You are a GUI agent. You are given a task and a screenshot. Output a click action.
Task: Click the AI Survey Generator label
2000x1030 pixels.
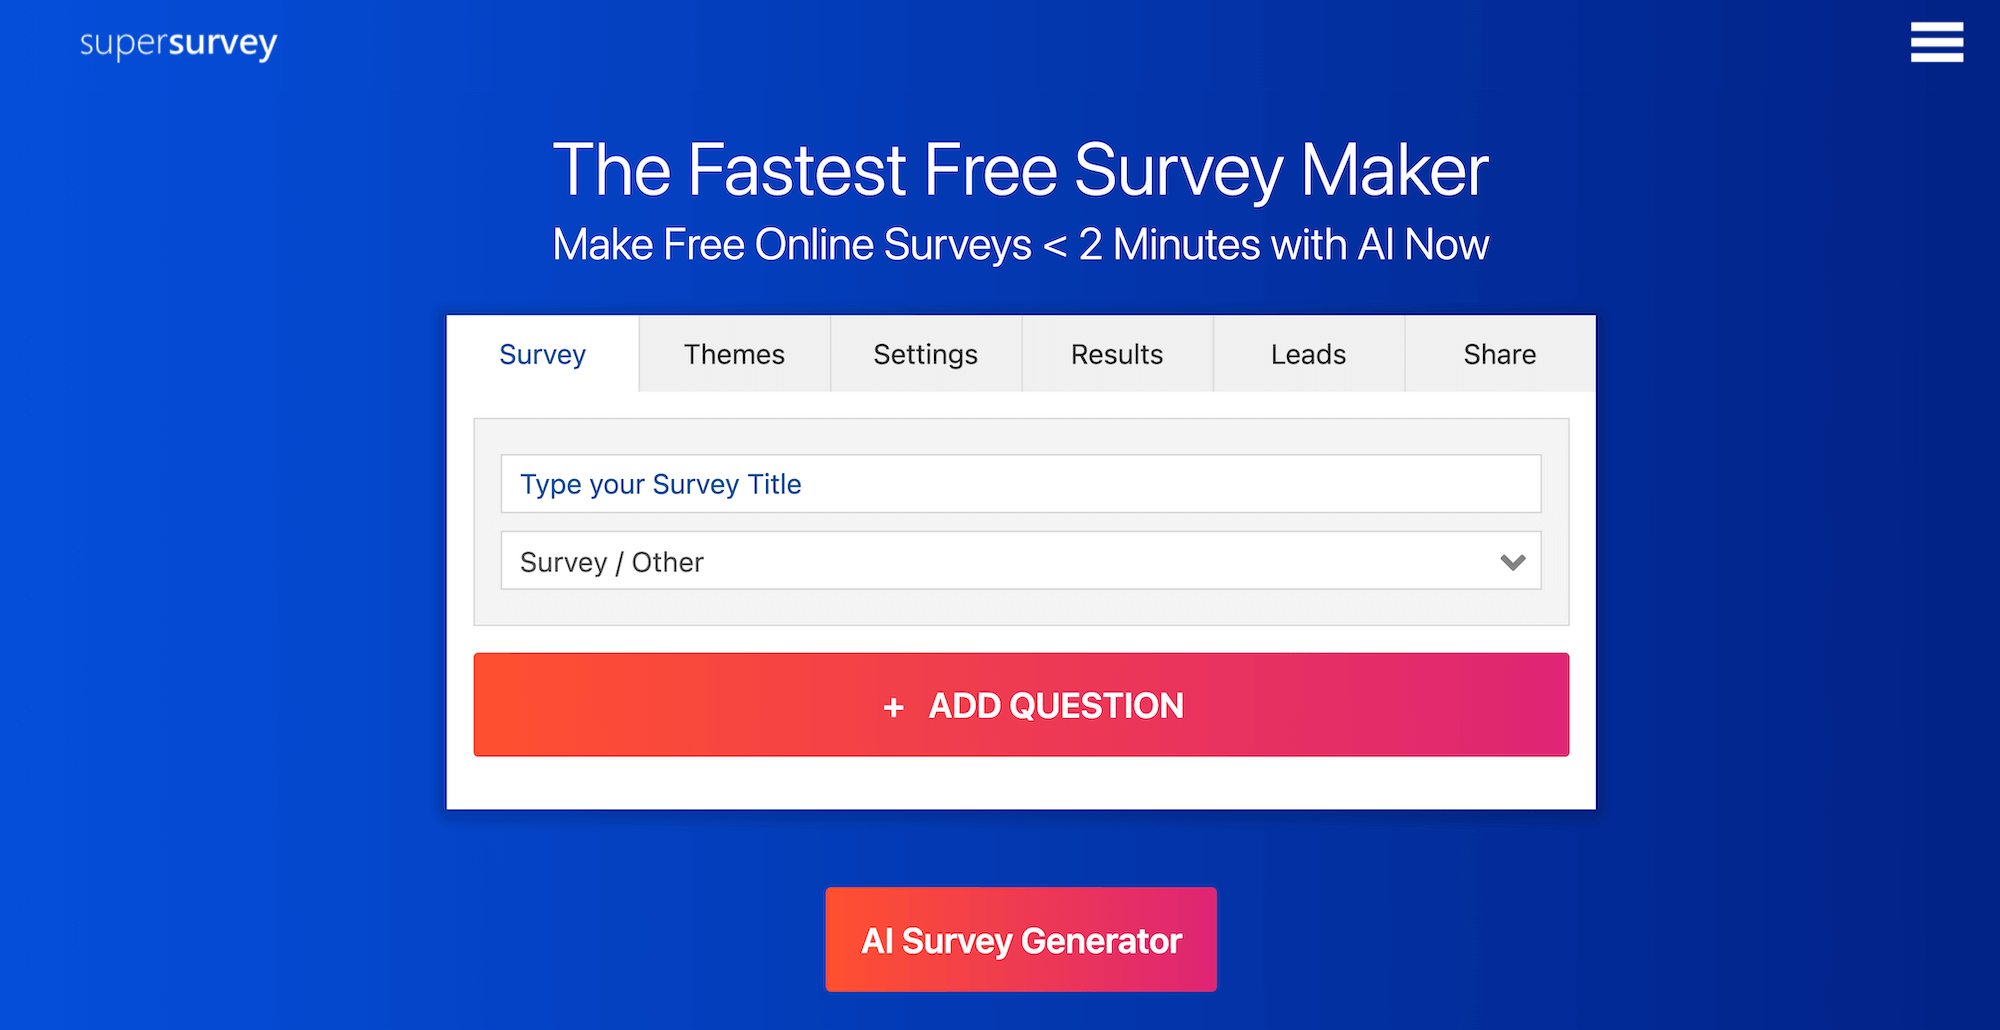point(1020,940)
